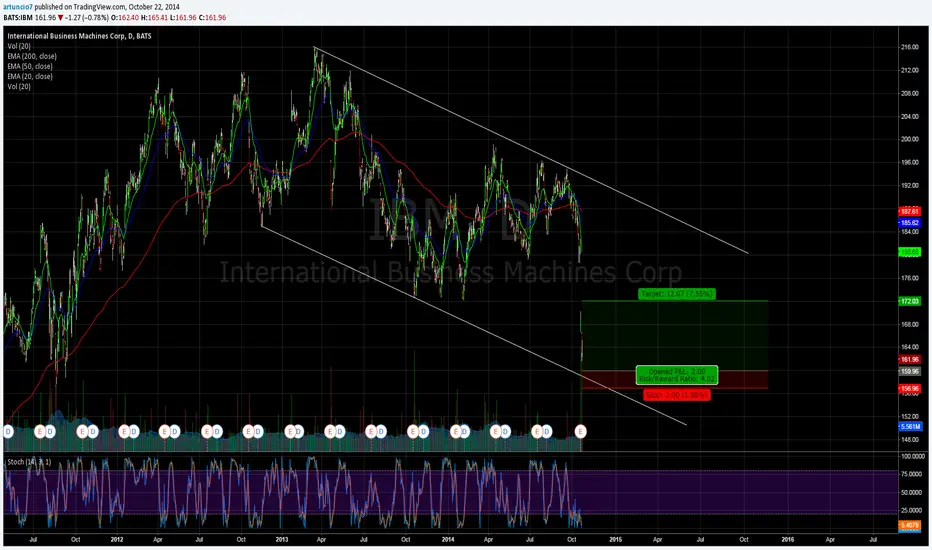Click the red Stop: 3.00 (1.88%) label
Viewport: 932px width, 550px height.
676,395
